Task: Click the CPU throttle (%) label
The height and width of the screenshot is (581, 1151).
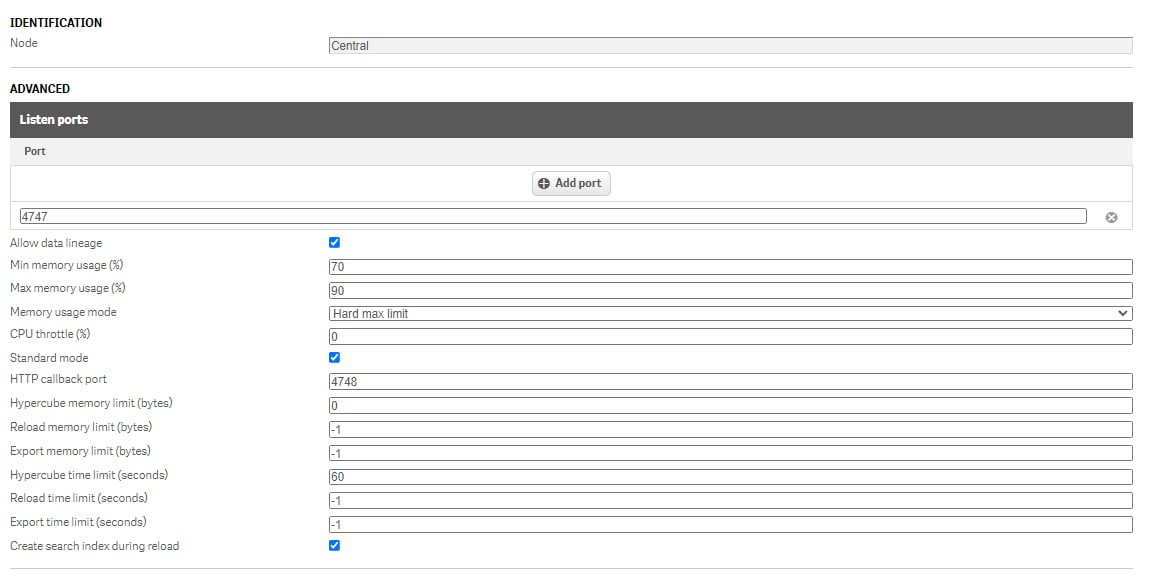Action: coord(50,334)
